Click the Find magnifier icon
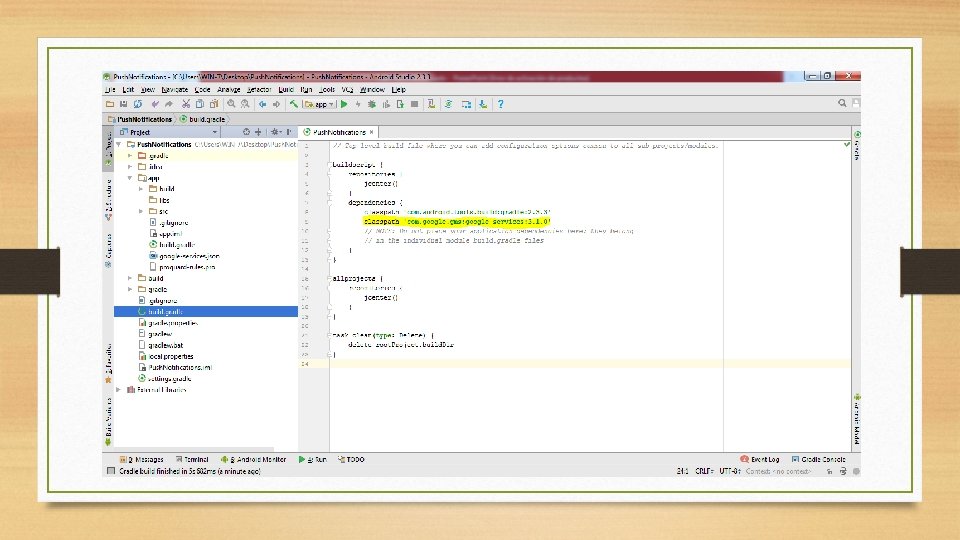The height and width of the screenshot is (540, 960). [231, 105]
